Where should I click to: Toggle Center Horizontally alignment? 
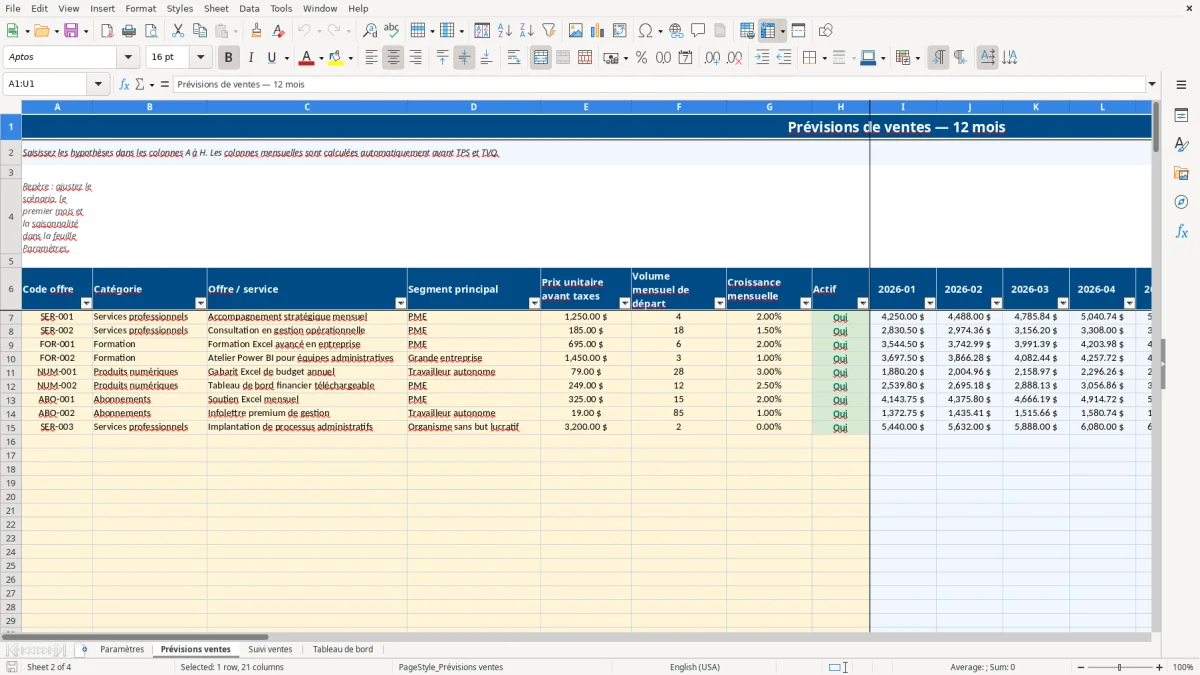pos(393,58)
